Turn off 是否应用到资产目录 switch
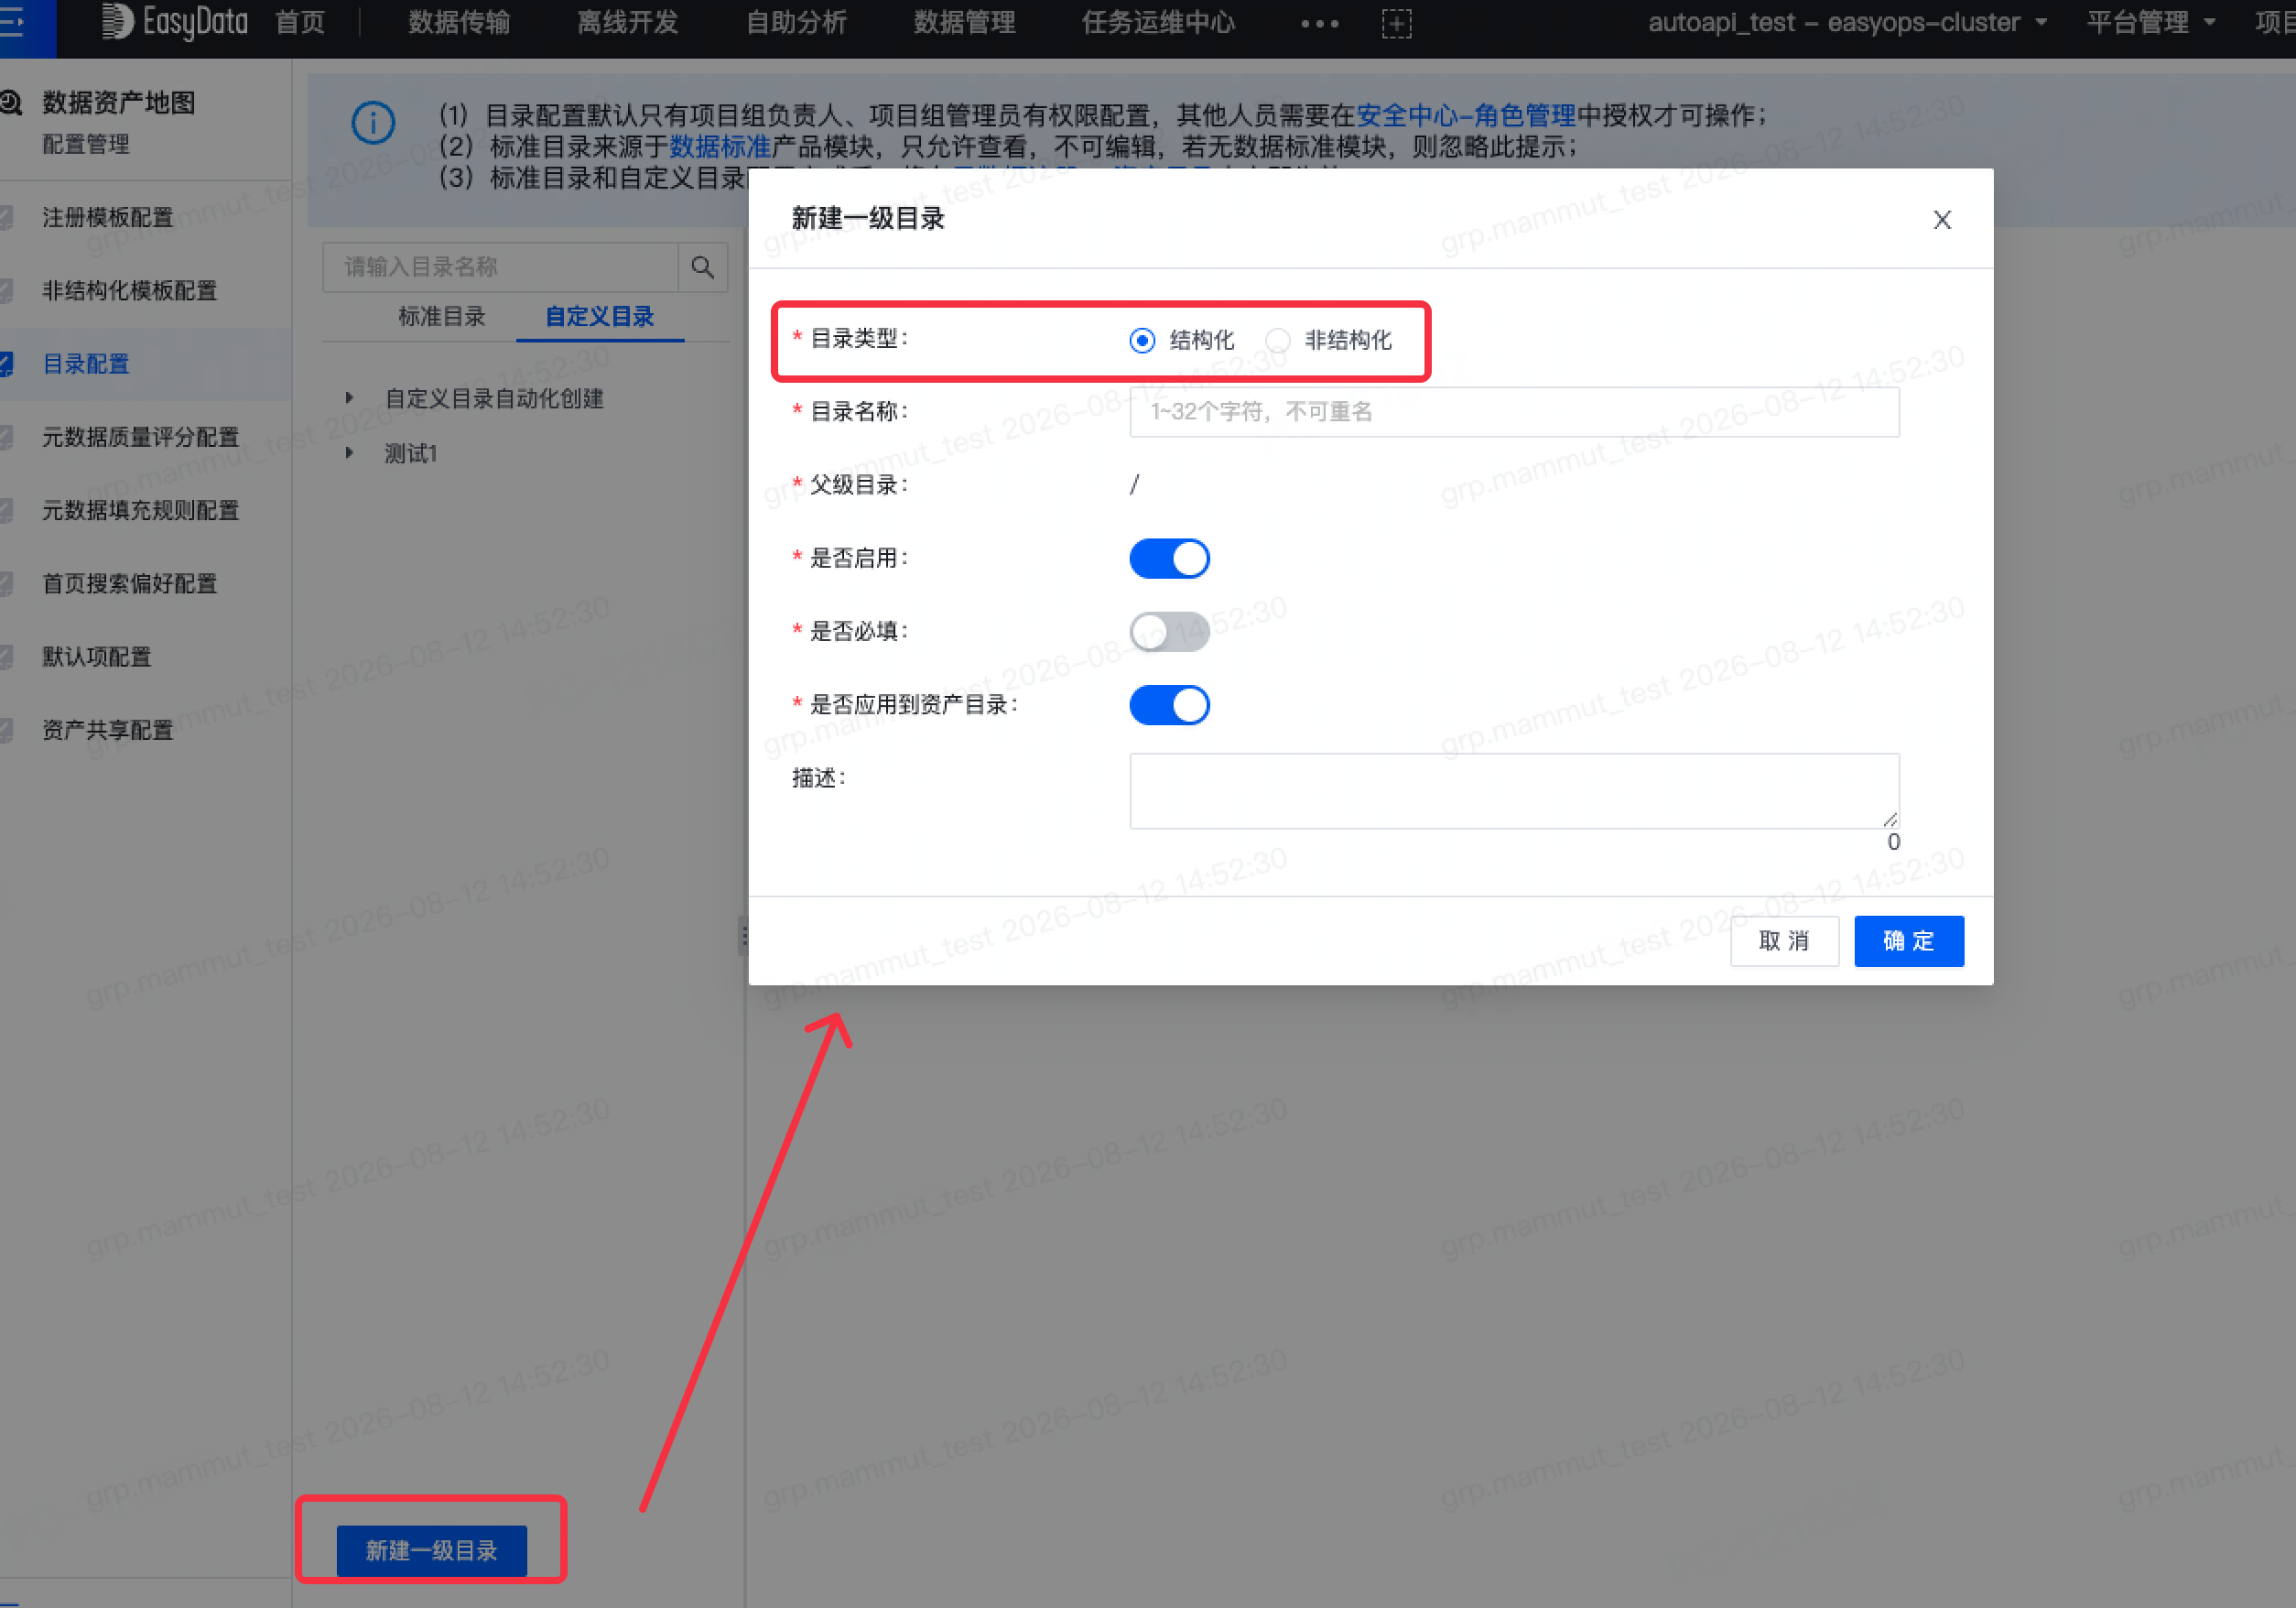This screenshot has width=2296, height=1608. coord(1169,705)
